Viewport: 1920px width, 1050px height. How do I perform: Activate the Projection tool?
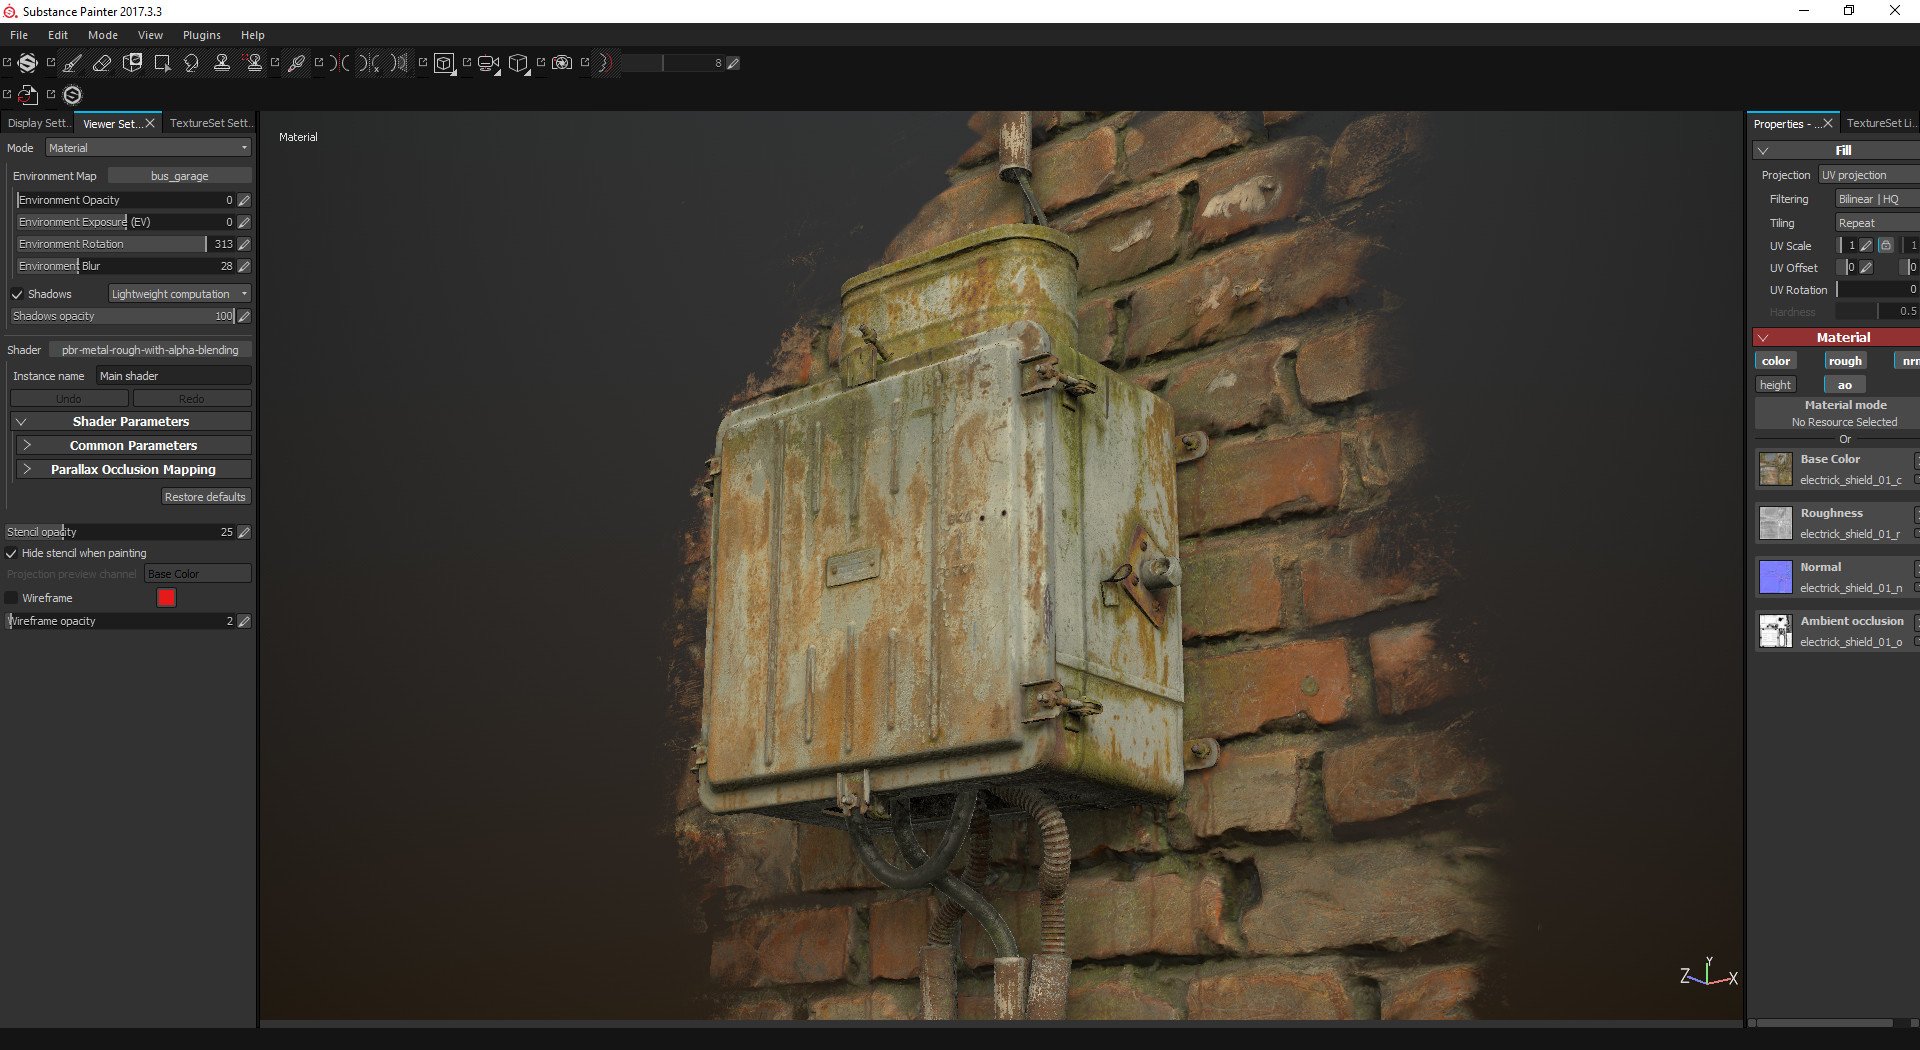132,63
